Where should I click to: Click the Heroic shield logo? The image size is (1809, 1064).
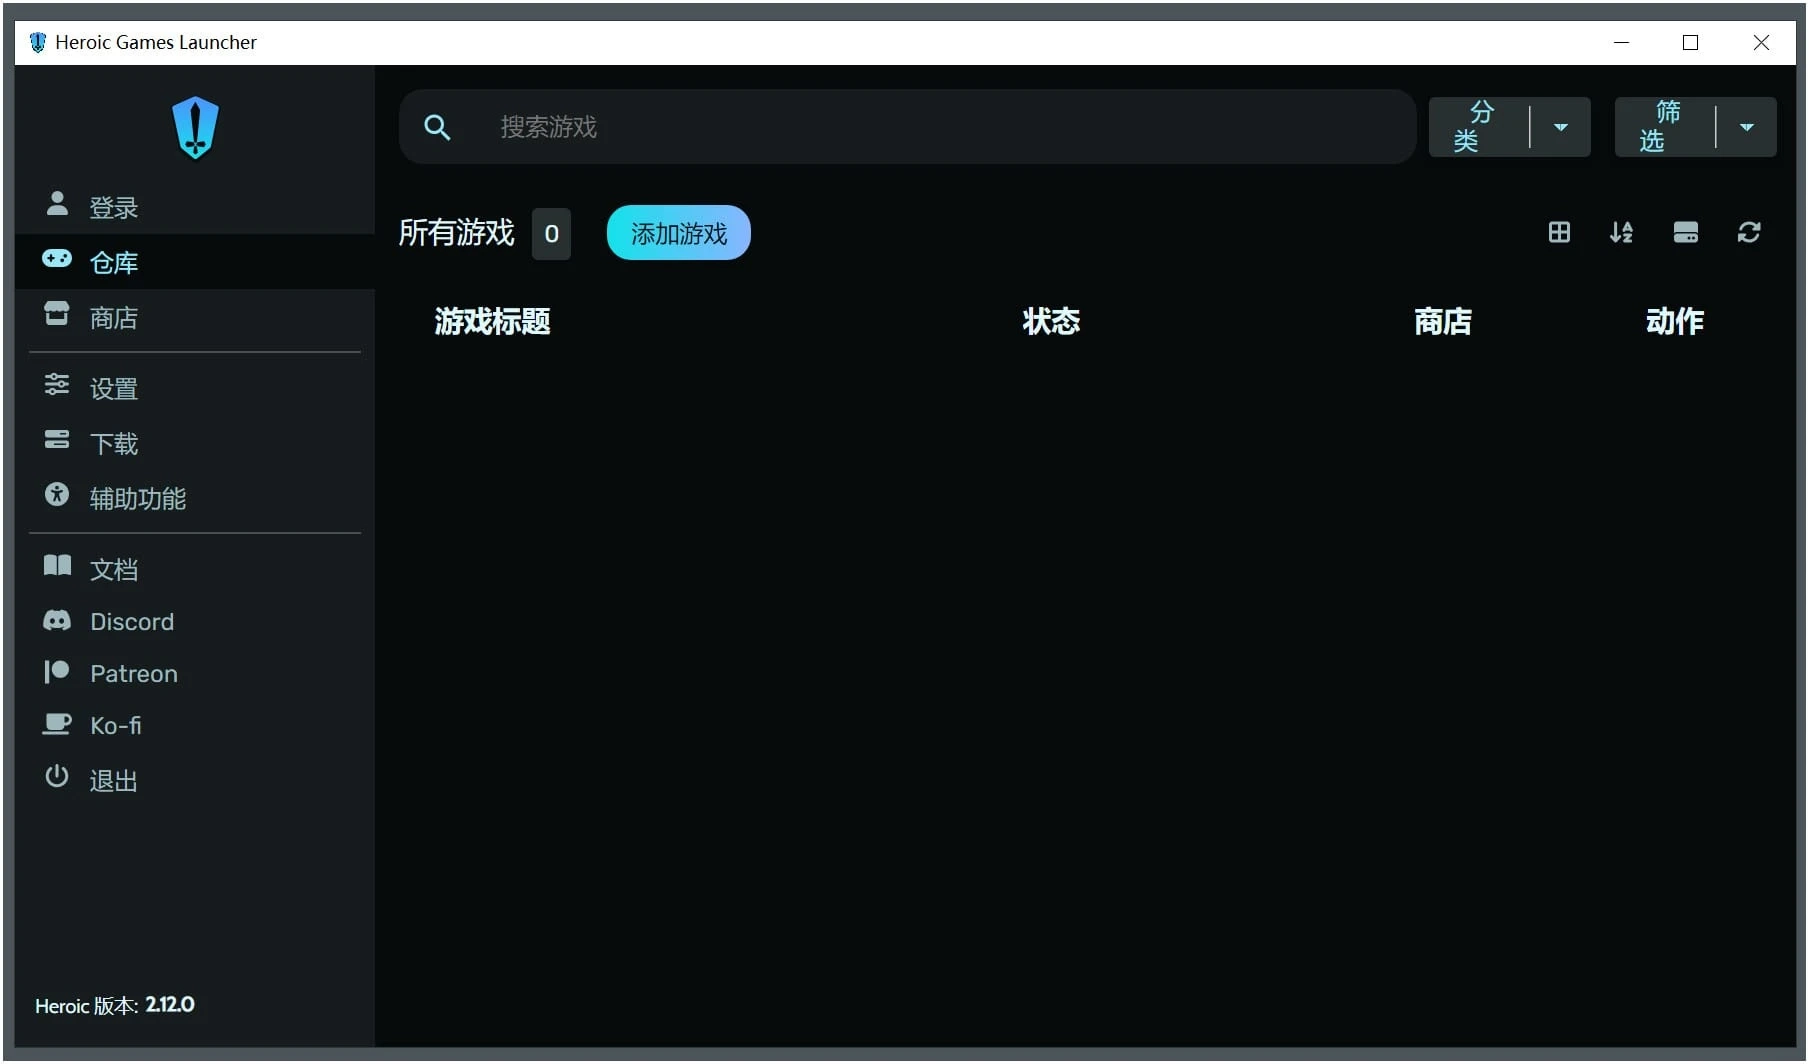pos(195,127)
